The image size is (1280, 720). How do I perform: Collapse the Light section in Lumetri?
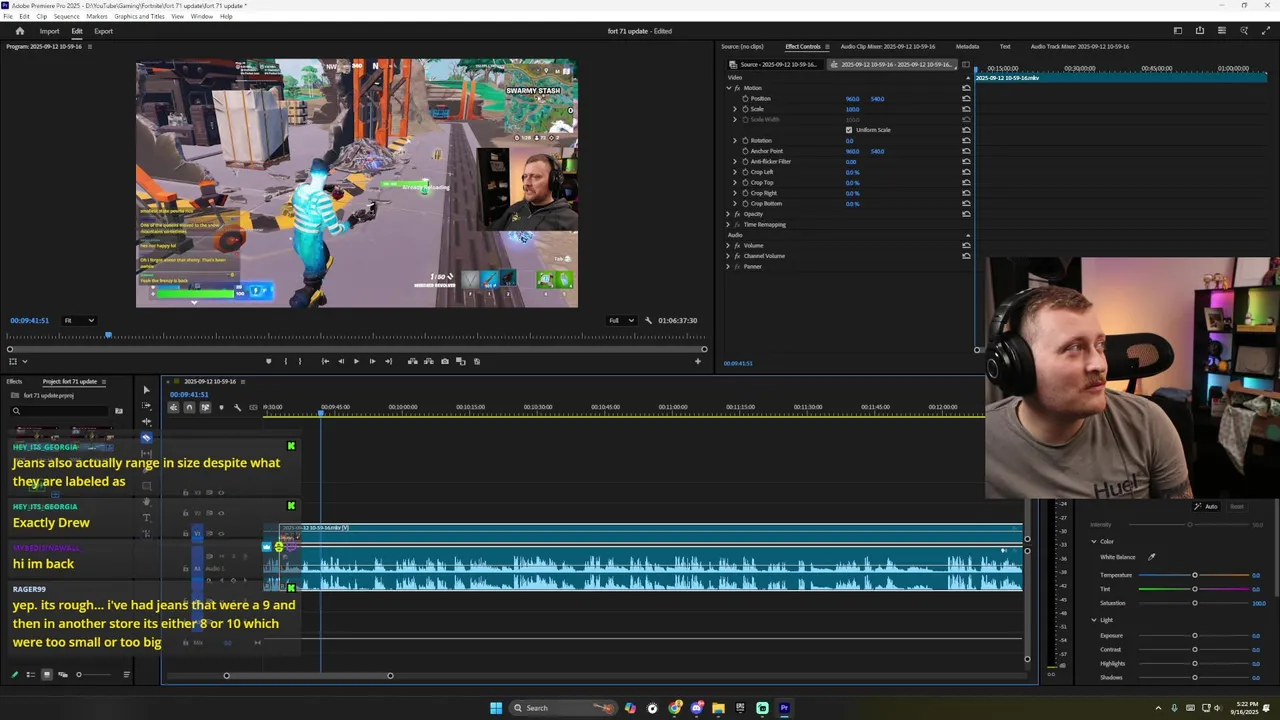(1094, 620)
